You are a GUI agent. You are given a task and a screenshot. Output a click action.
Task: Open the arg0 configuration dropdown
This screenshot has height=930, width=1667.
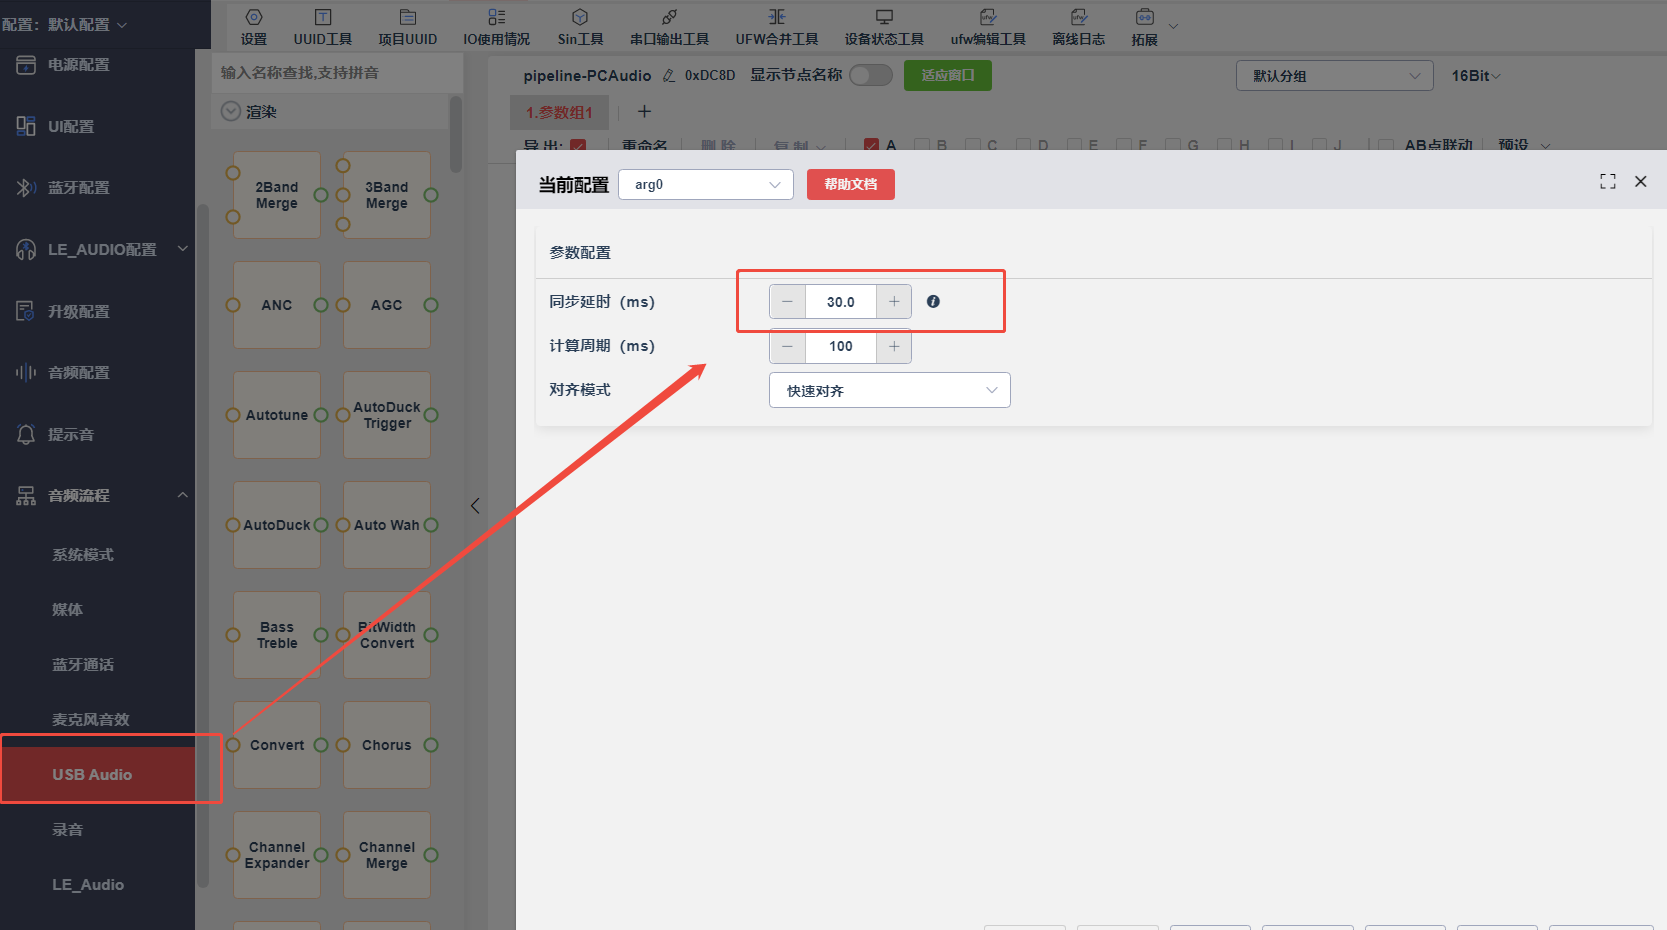point(706,184)
